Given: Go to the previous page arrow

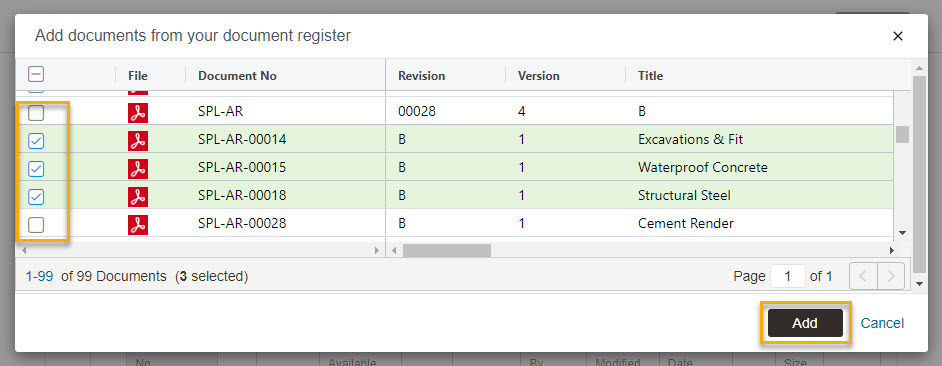Looking at the screenshot, I should point(863,276).
